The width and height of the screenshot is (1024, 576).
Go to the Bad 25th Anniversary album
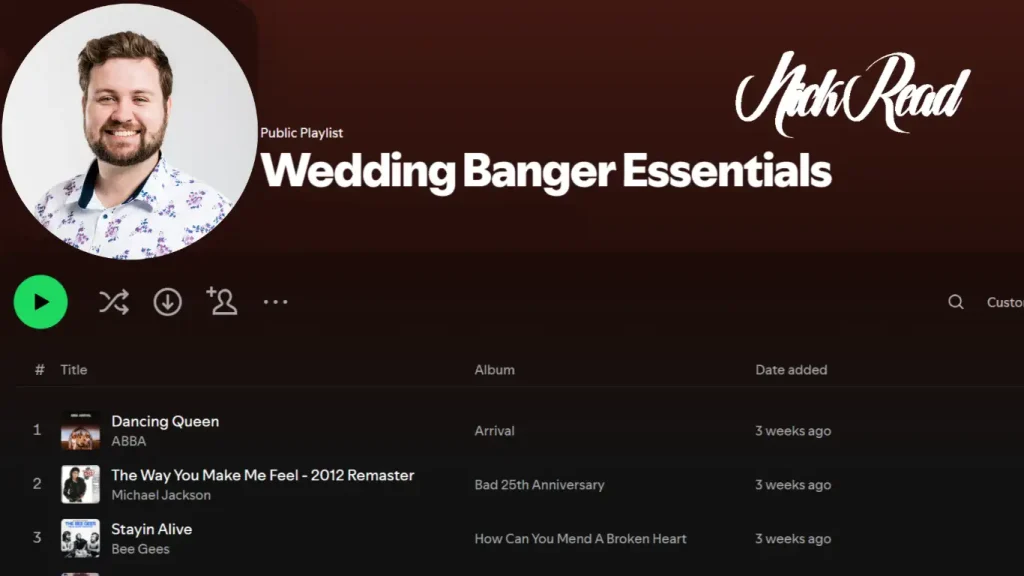(x=539, y=485)
